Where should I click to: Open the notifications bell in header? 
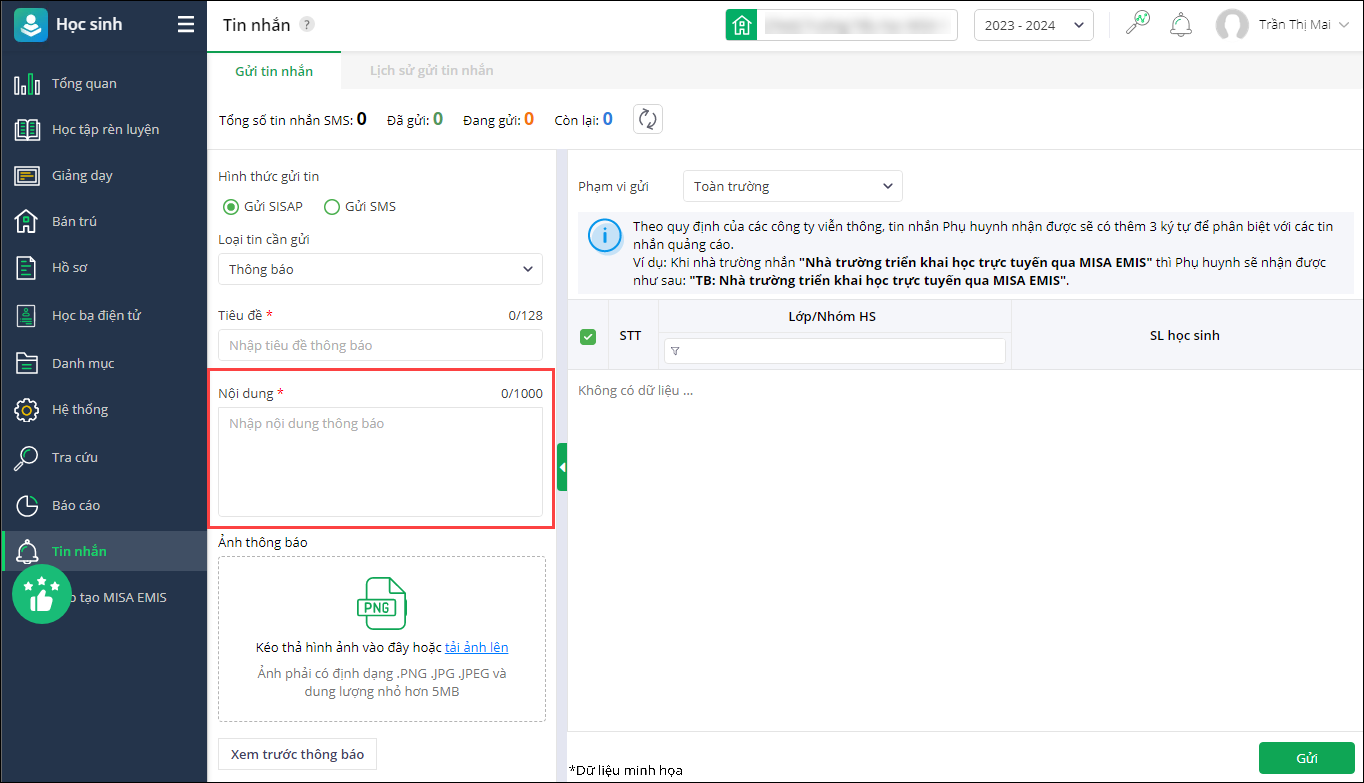point(1181,25)
